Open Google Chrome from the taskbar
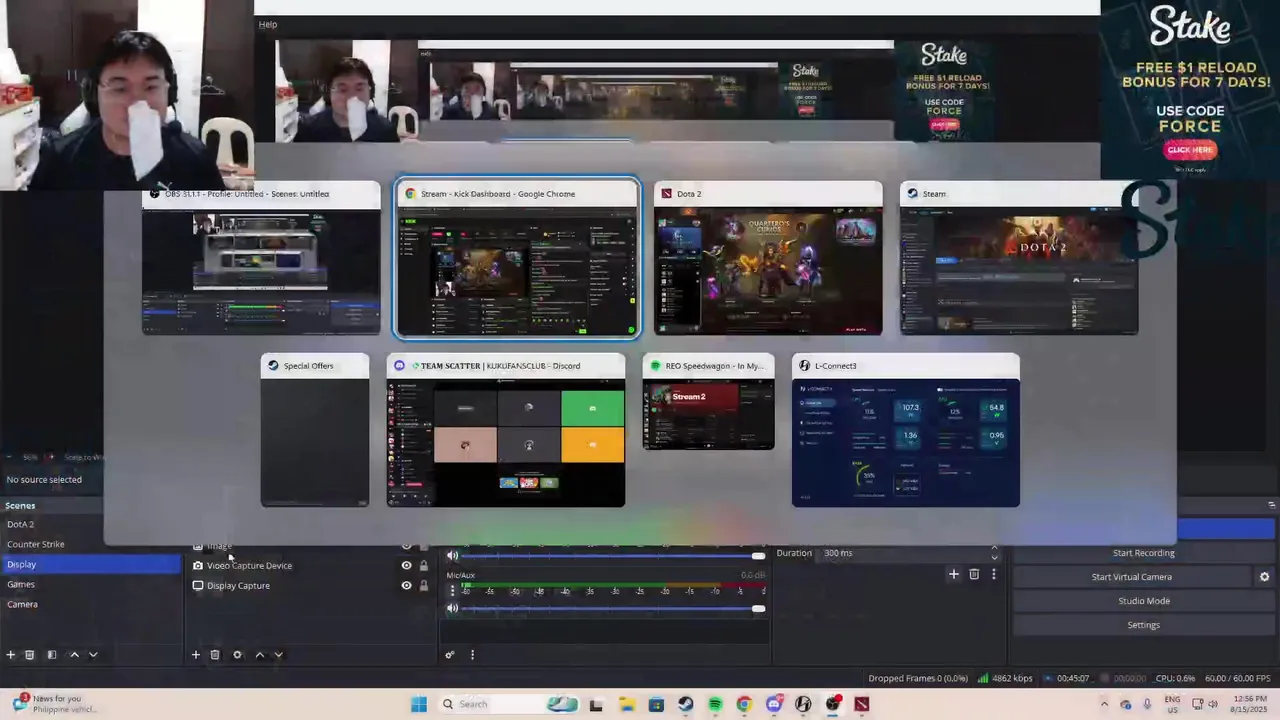The width and height of the screenshot is (1280, 720). [744, 704]
